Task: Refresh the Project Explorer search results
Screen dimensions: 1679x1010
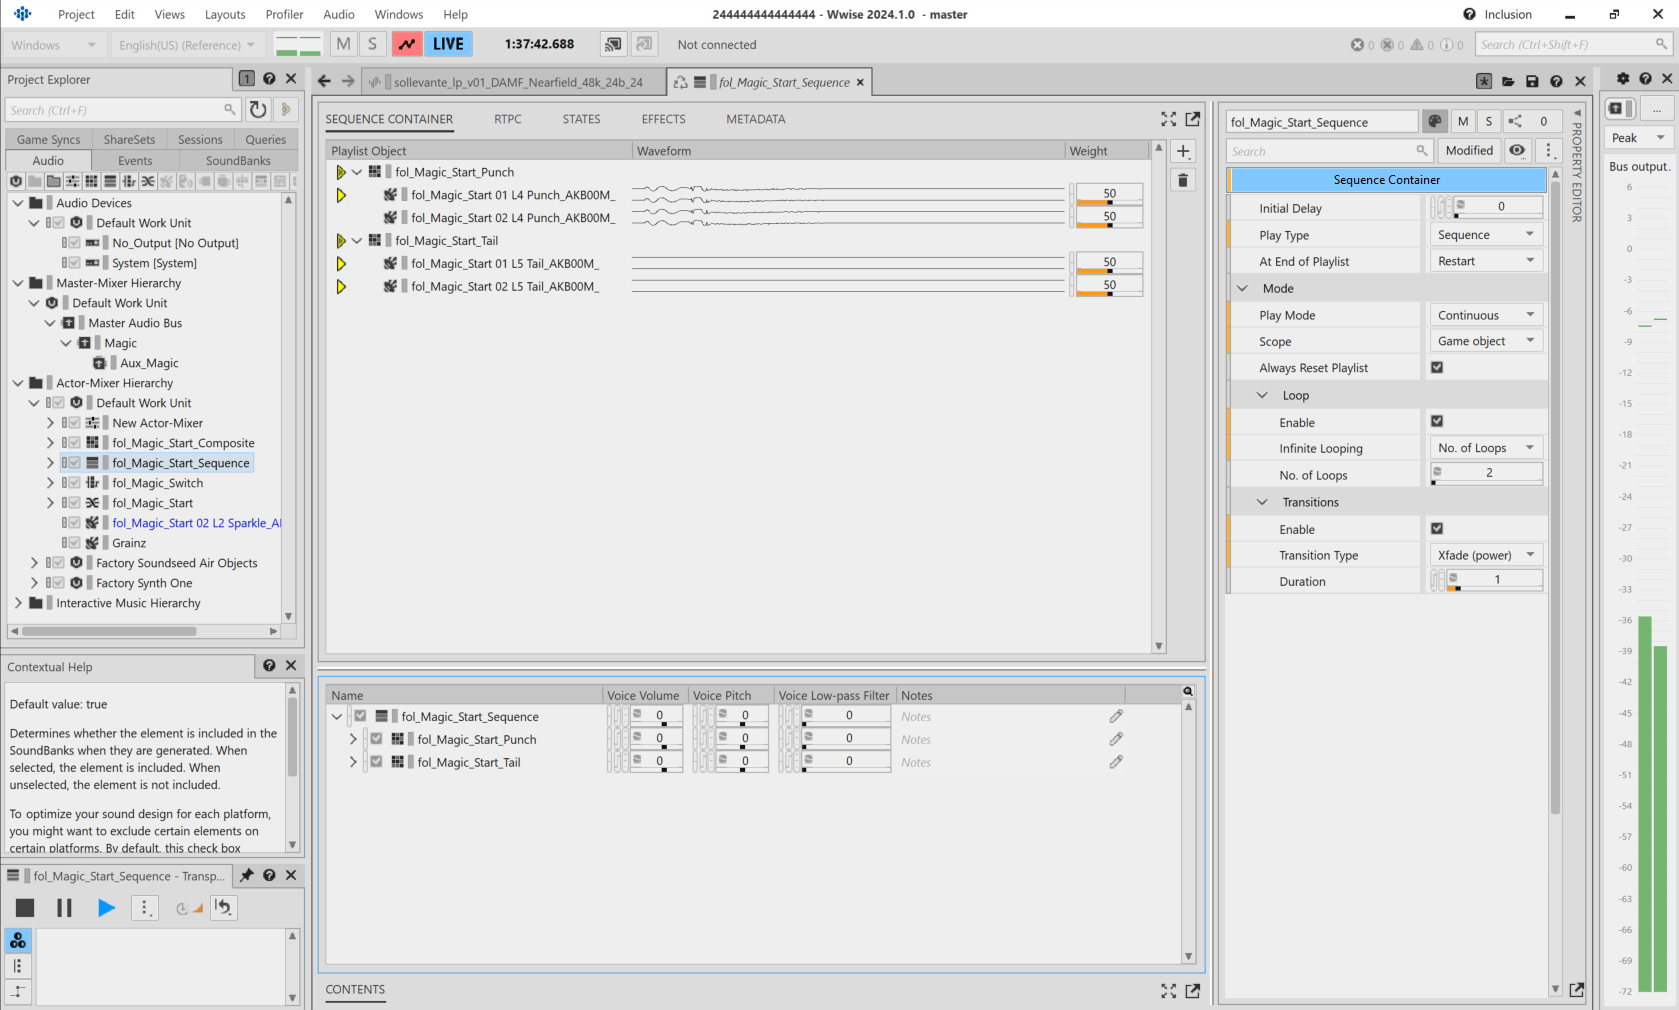Action: 258,110
